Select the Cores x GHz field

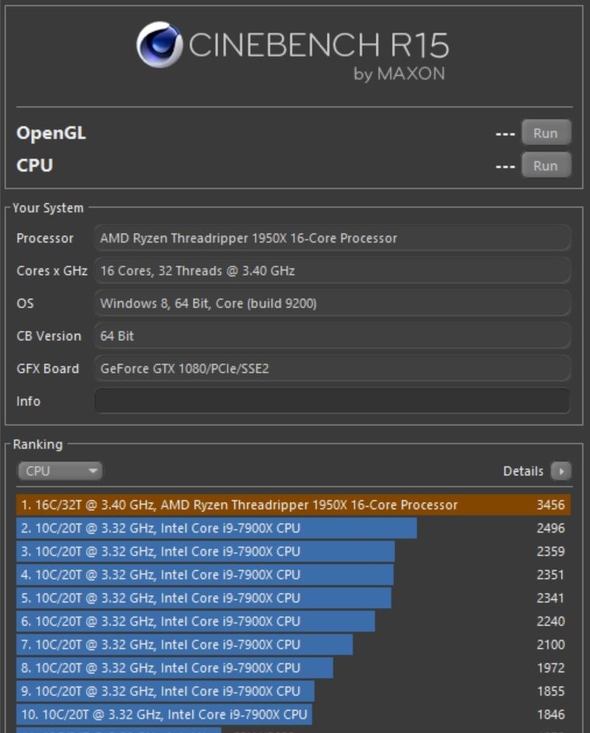(x=332, y=271)
